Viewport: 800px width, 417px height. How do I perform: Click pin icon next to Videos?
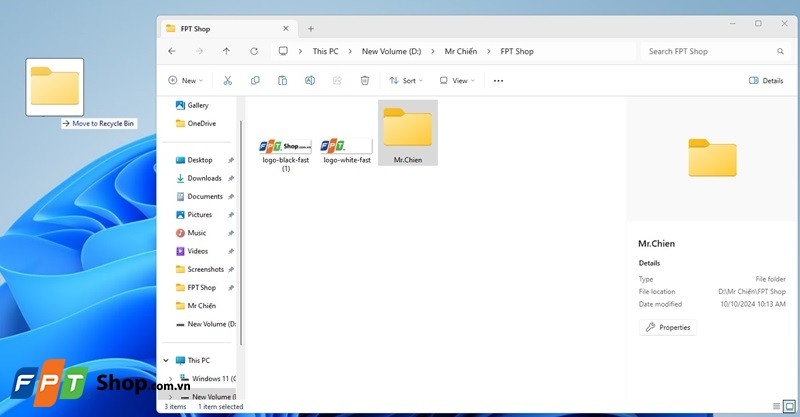(231, 251)
